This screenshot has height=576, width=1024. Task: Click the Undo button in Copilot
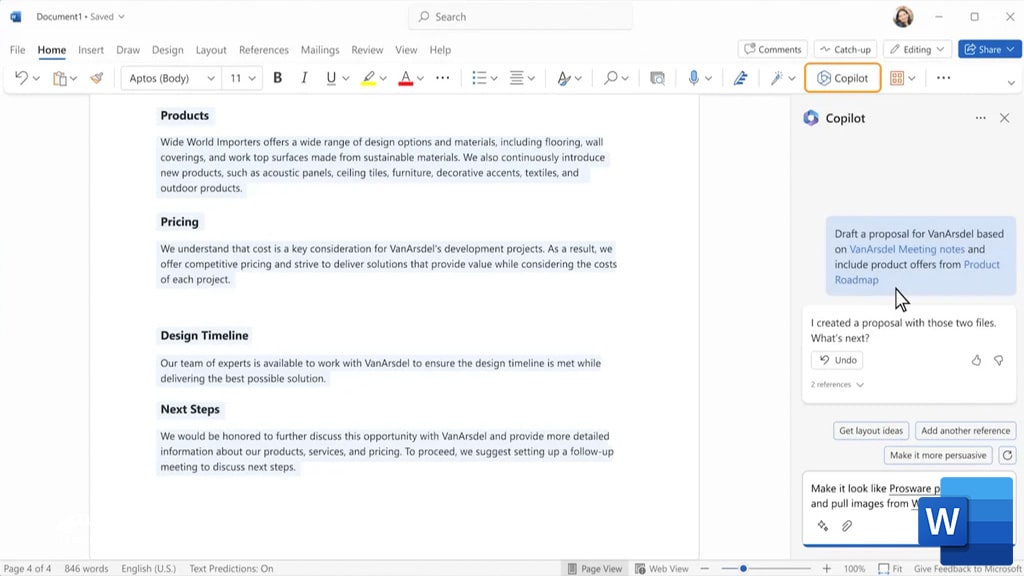click(837, 360)
